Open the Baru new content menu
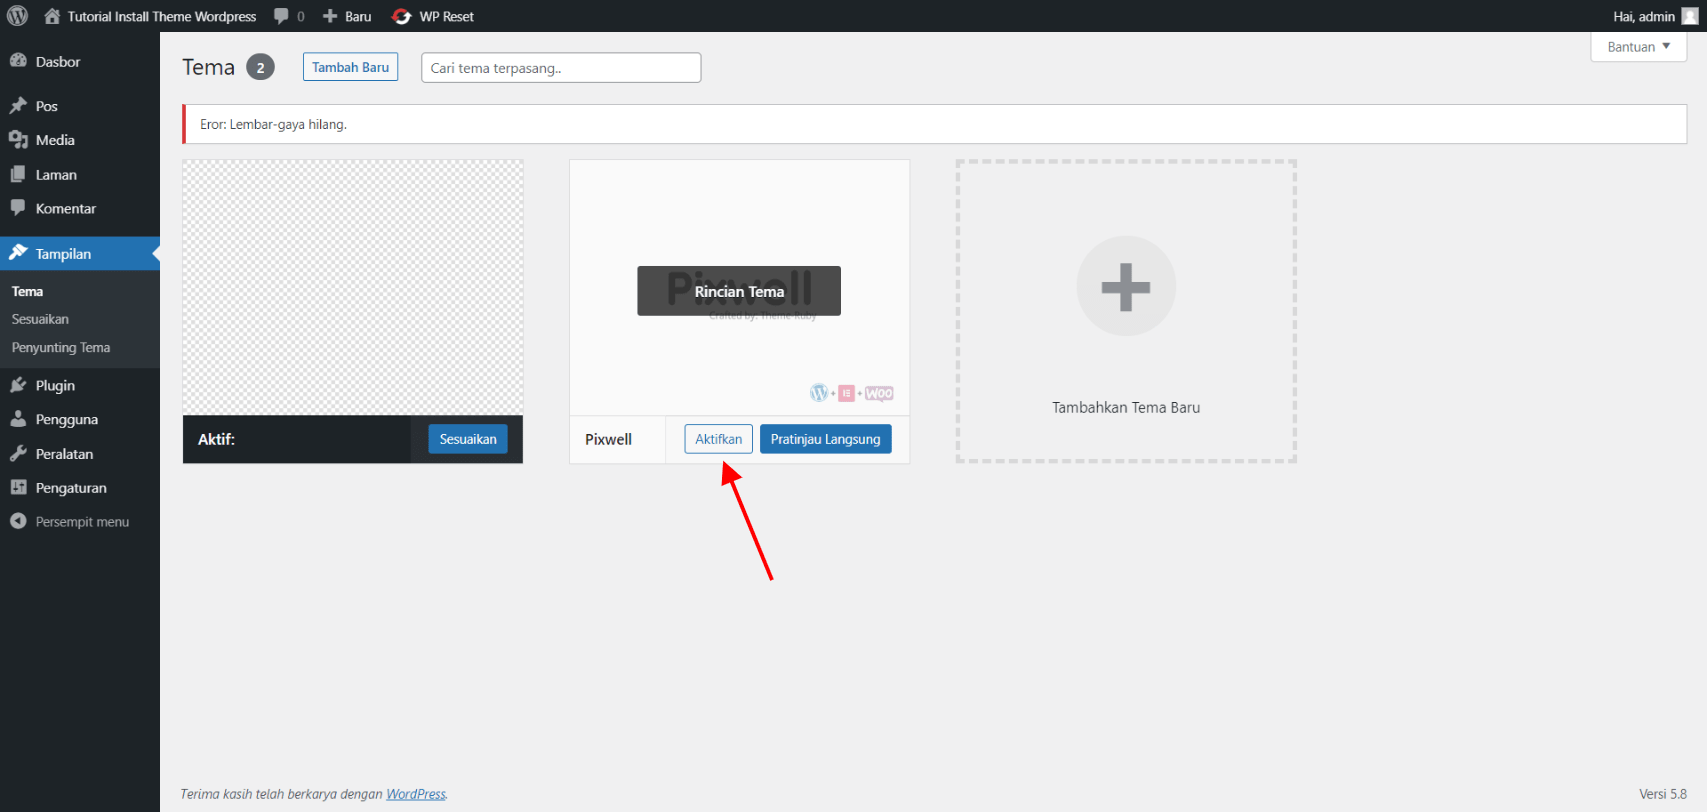Image resolution: width=1707 pixels, height=812 pixels. tap(347, 16)
